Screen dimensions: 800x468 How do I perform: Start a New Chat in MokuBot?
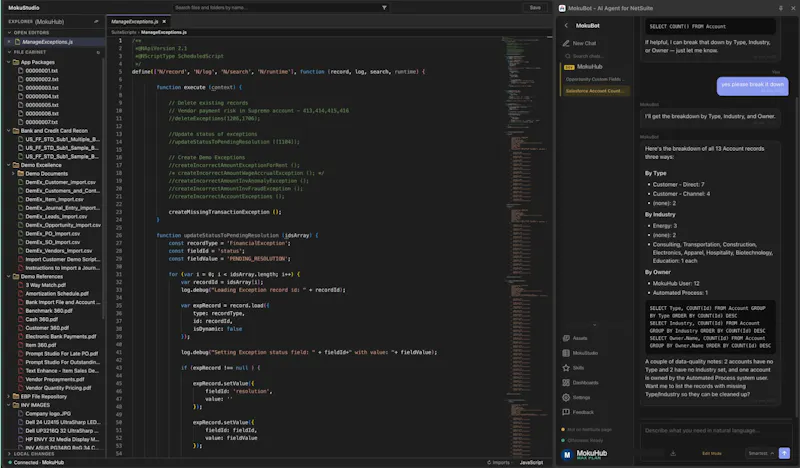pyautogui.click(x=580, y=43)
